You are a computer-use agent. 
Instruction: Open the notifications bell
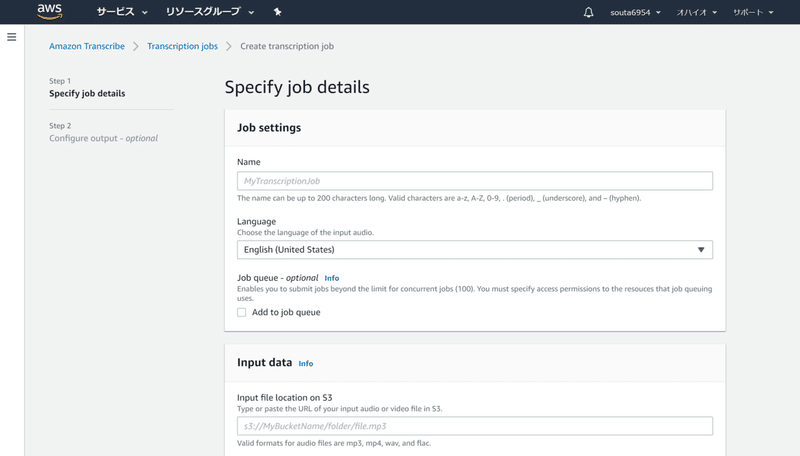[x=588, y=13]
